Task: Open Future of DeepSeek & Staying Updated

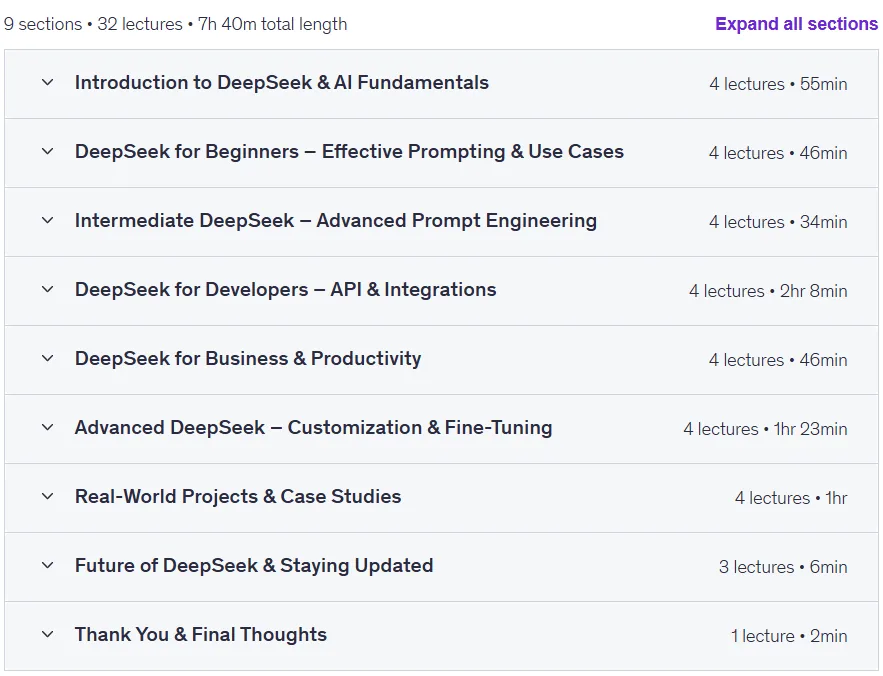Action: click(254, 566)
